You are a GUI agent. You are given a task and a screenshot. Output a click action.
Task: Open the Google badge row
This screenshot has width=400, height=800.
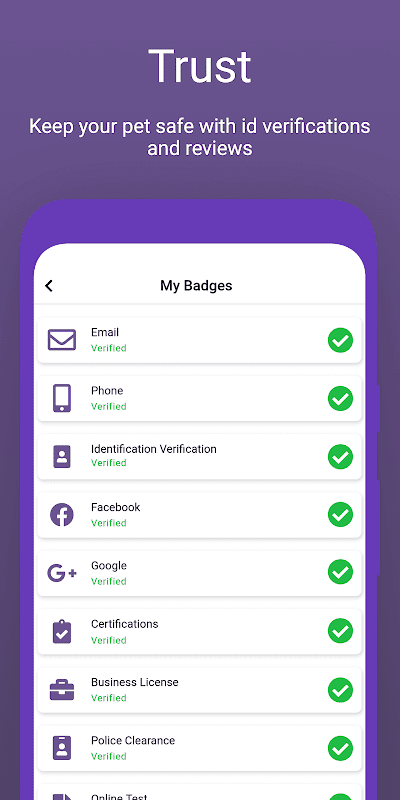(199, 573)
